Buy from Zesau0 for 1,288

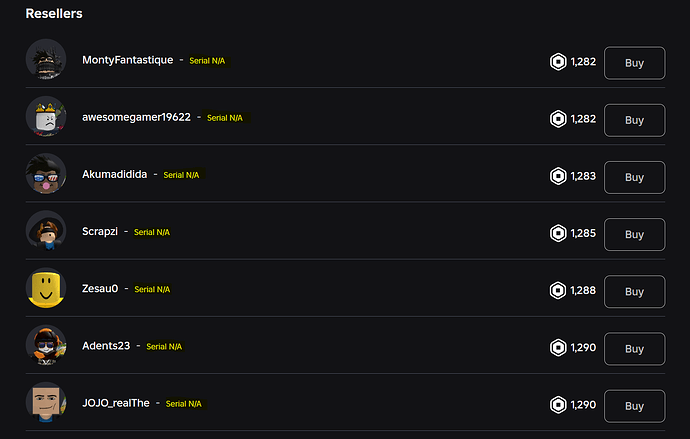click(634, 291)
